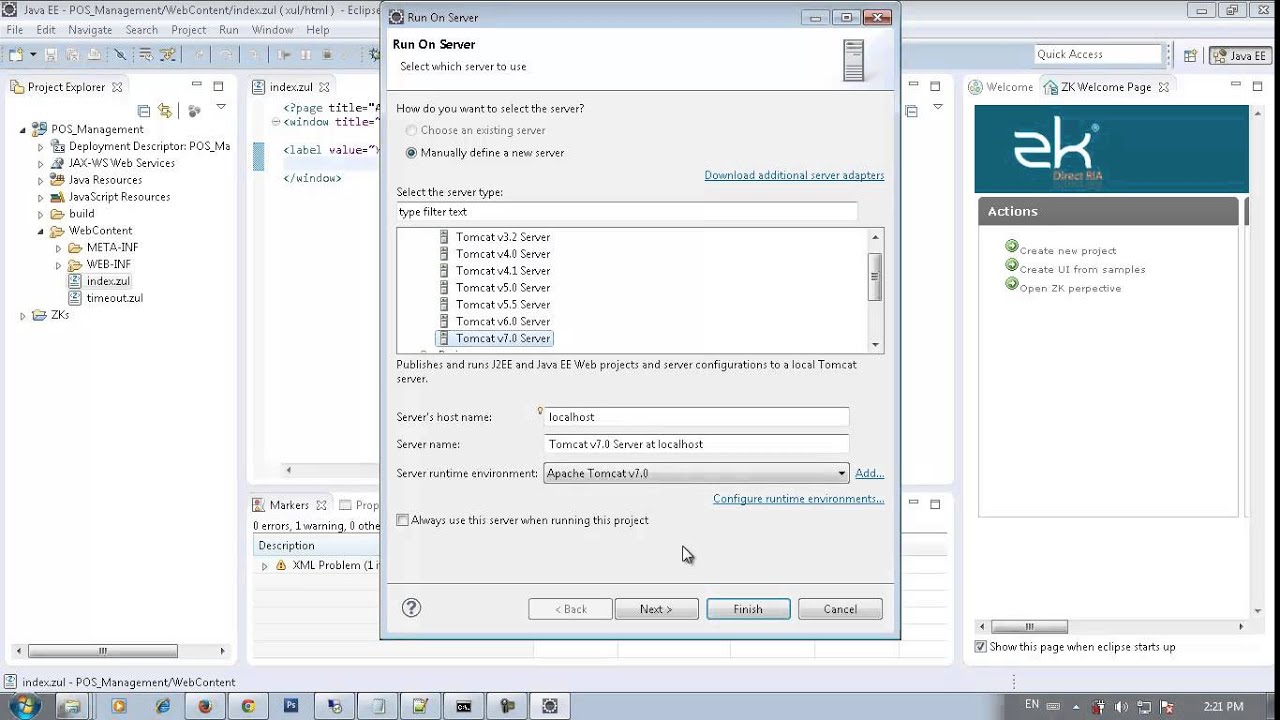Expand the JAX-WS Web Services node

(41, 163)
